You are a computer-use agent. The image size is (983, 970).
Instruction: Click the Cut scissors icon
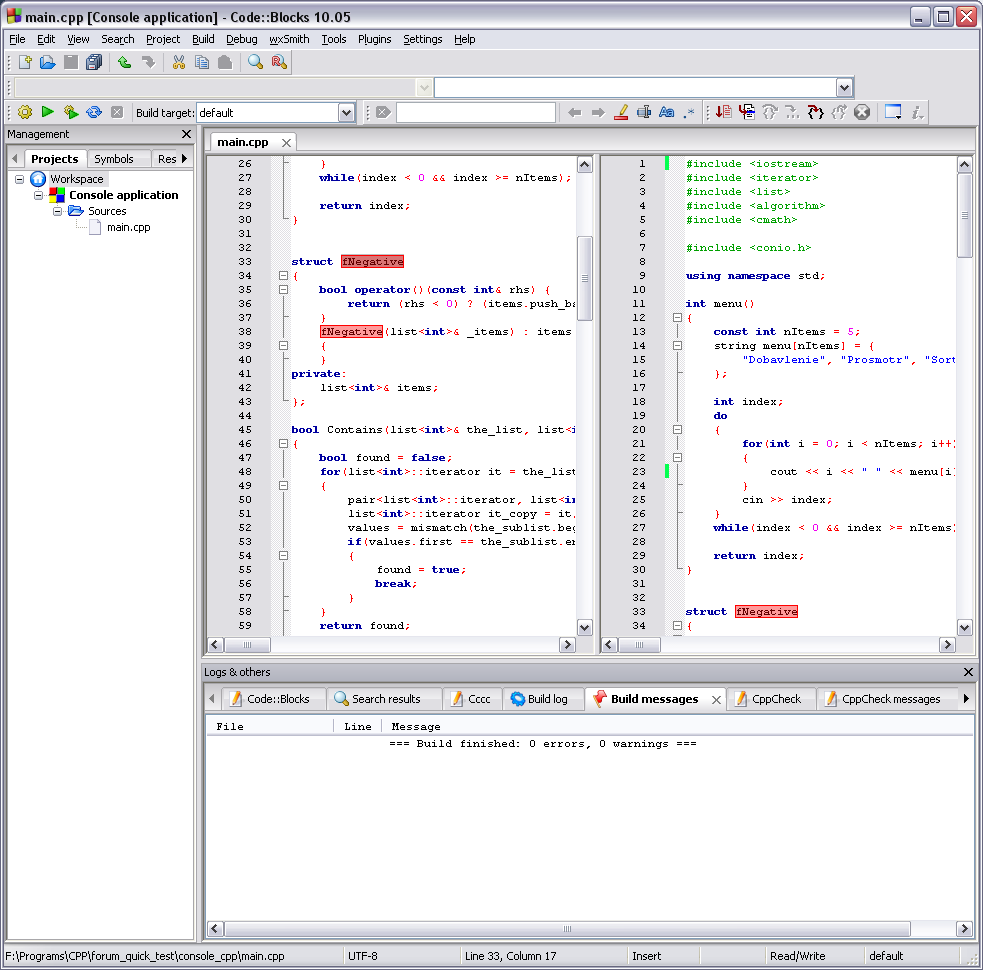click(179, 62)
